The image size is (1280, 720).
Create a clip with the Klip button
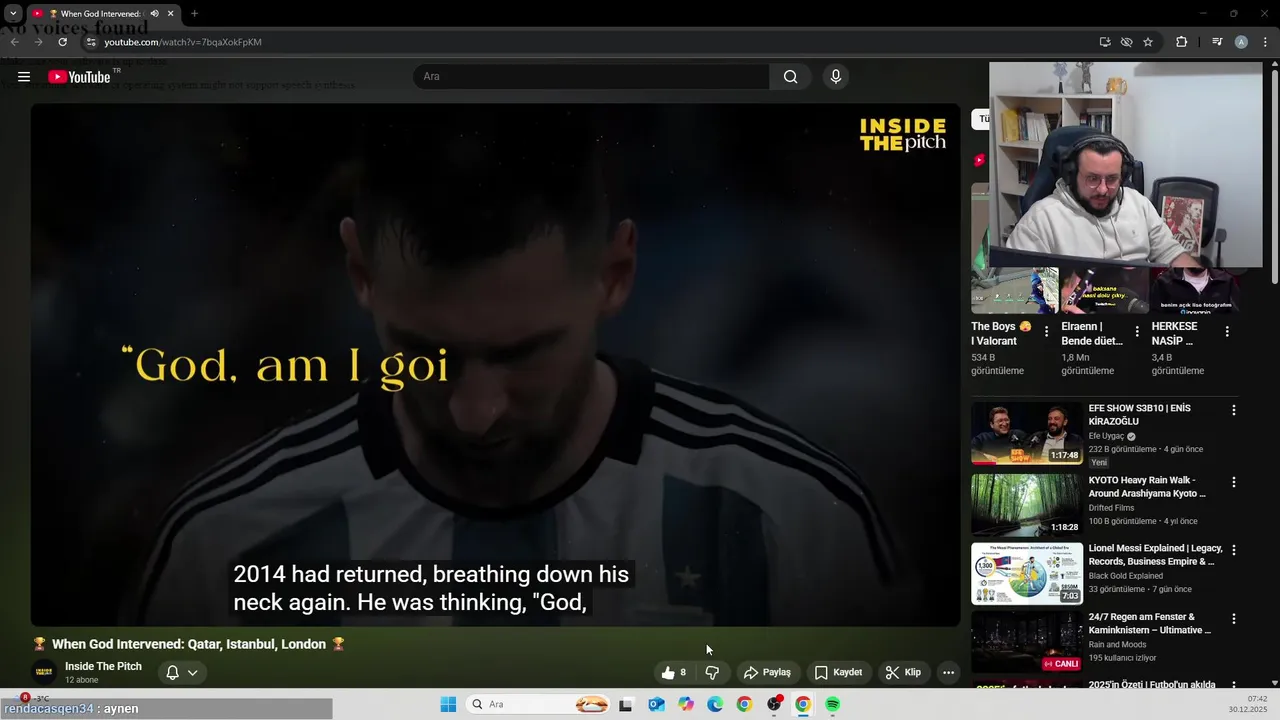[903, 672]
